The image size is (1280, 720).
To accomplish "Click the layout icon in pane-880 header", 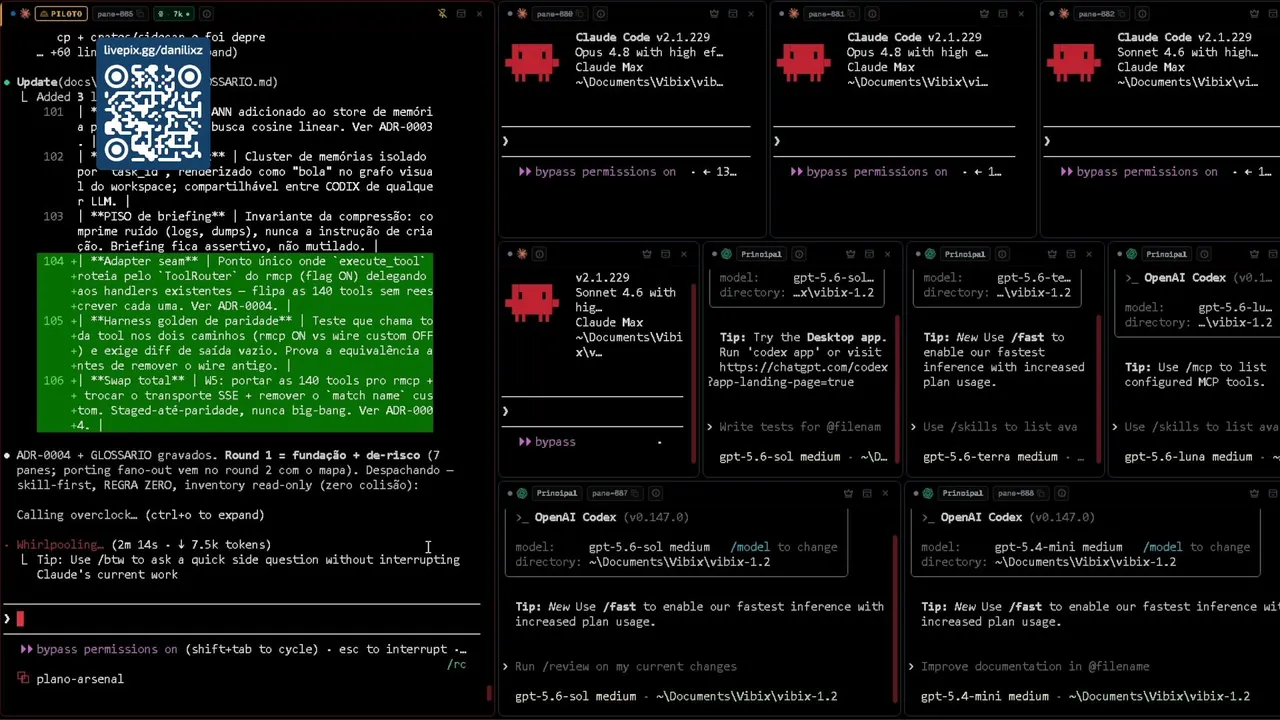I will point(733,14).
